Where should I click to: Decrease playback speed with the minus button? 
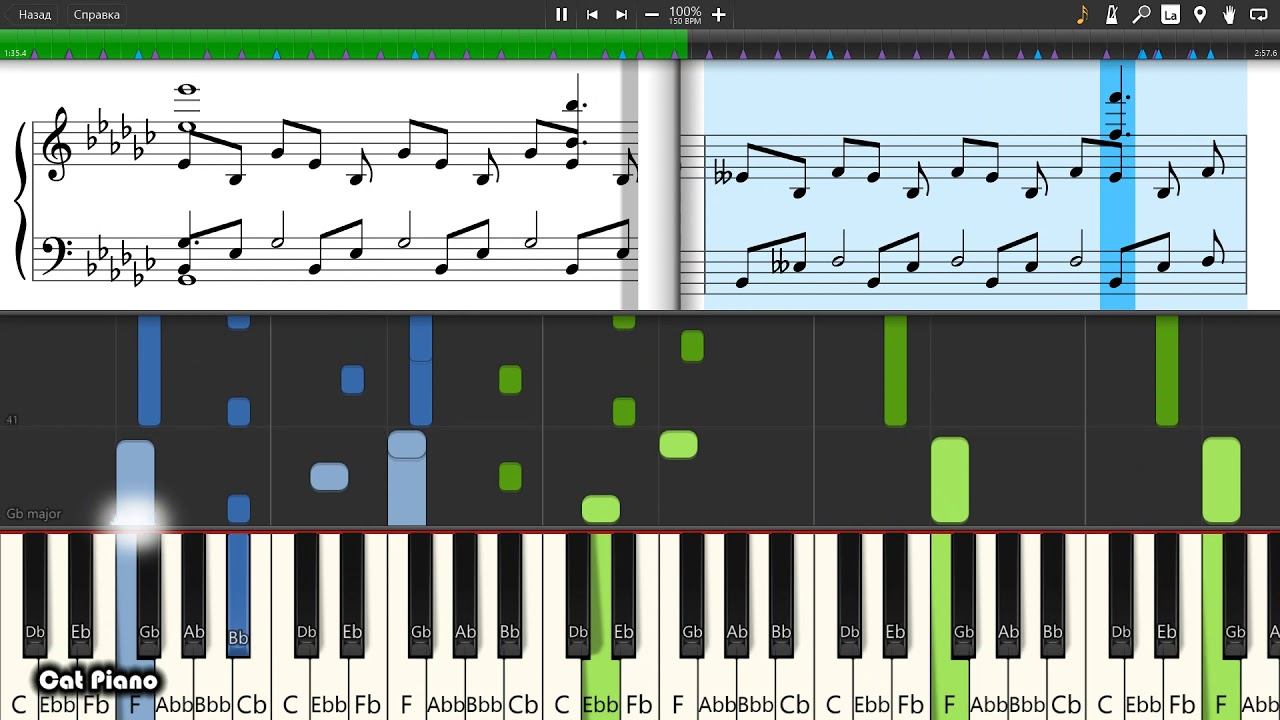[652, 14]
